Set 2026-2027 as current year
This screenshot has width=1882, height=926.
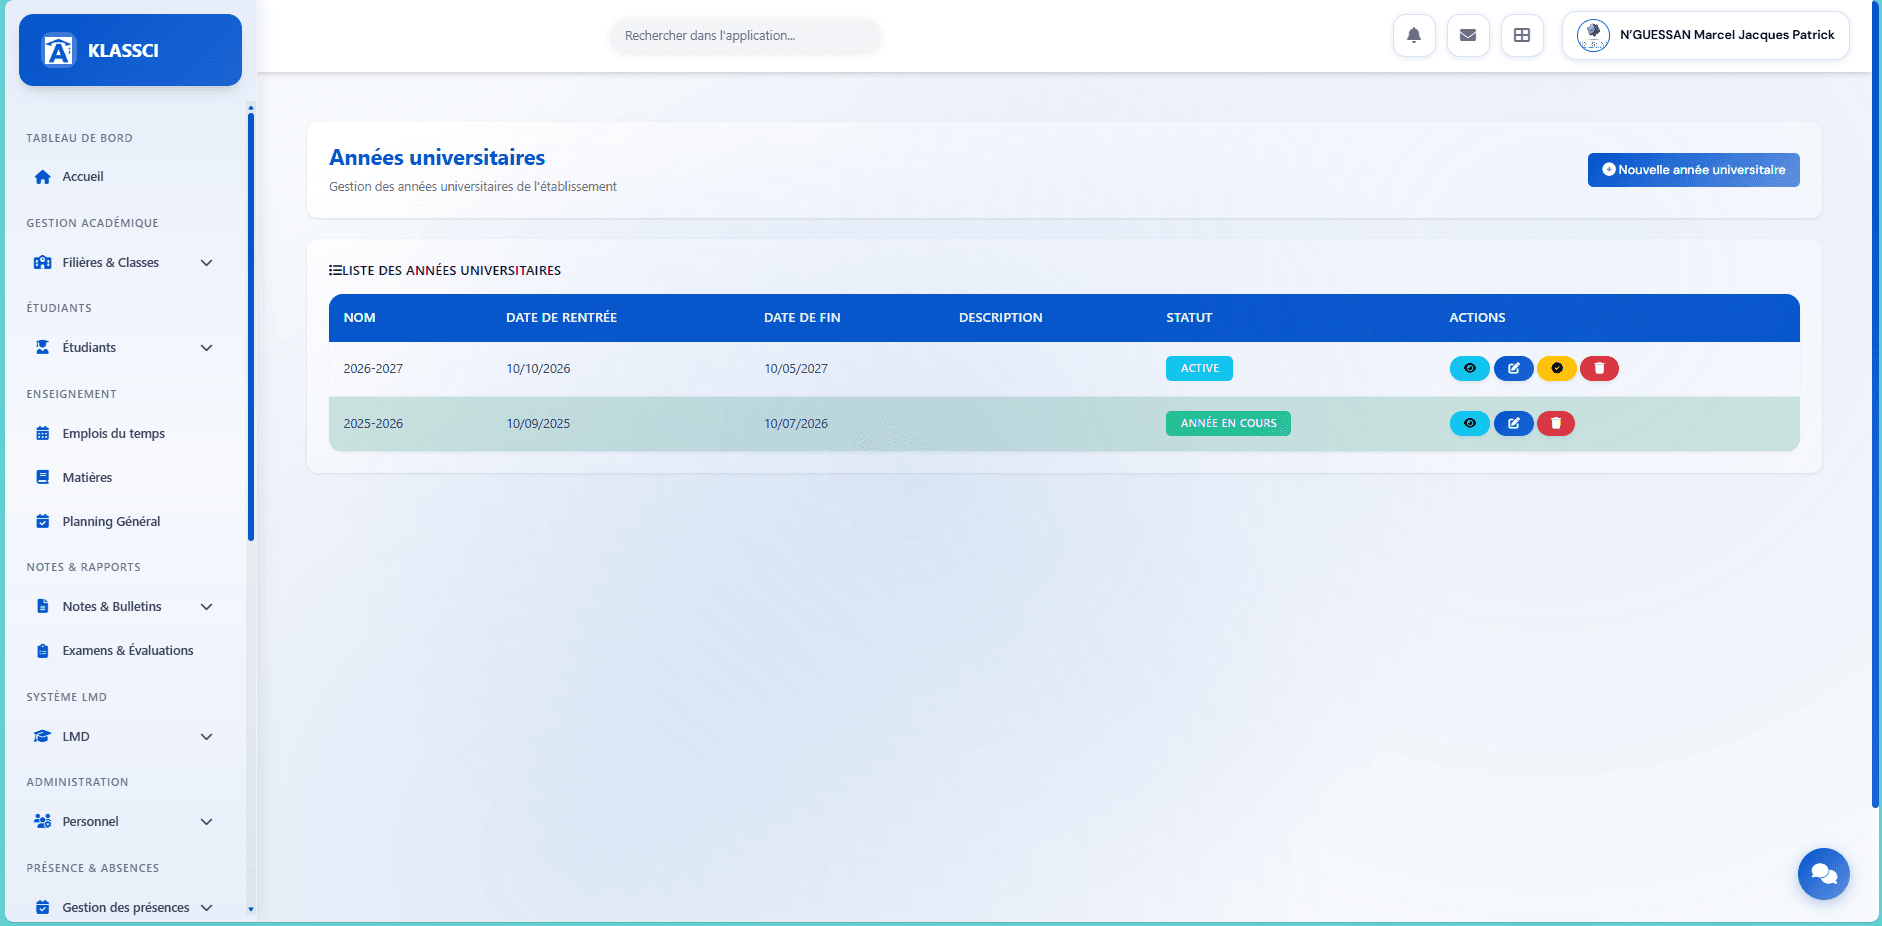click(x=1556, y=369)
